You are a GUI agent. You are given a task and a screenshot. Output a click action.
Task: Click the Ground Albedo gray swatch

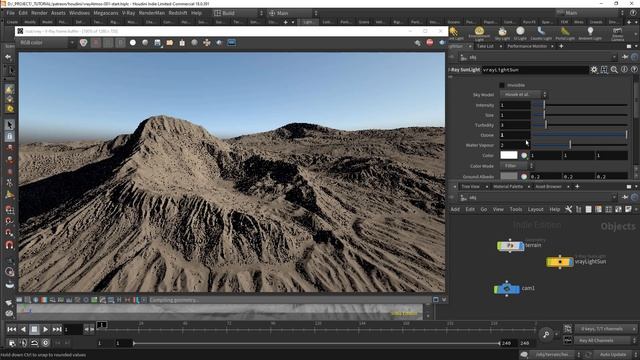(509, 176)
